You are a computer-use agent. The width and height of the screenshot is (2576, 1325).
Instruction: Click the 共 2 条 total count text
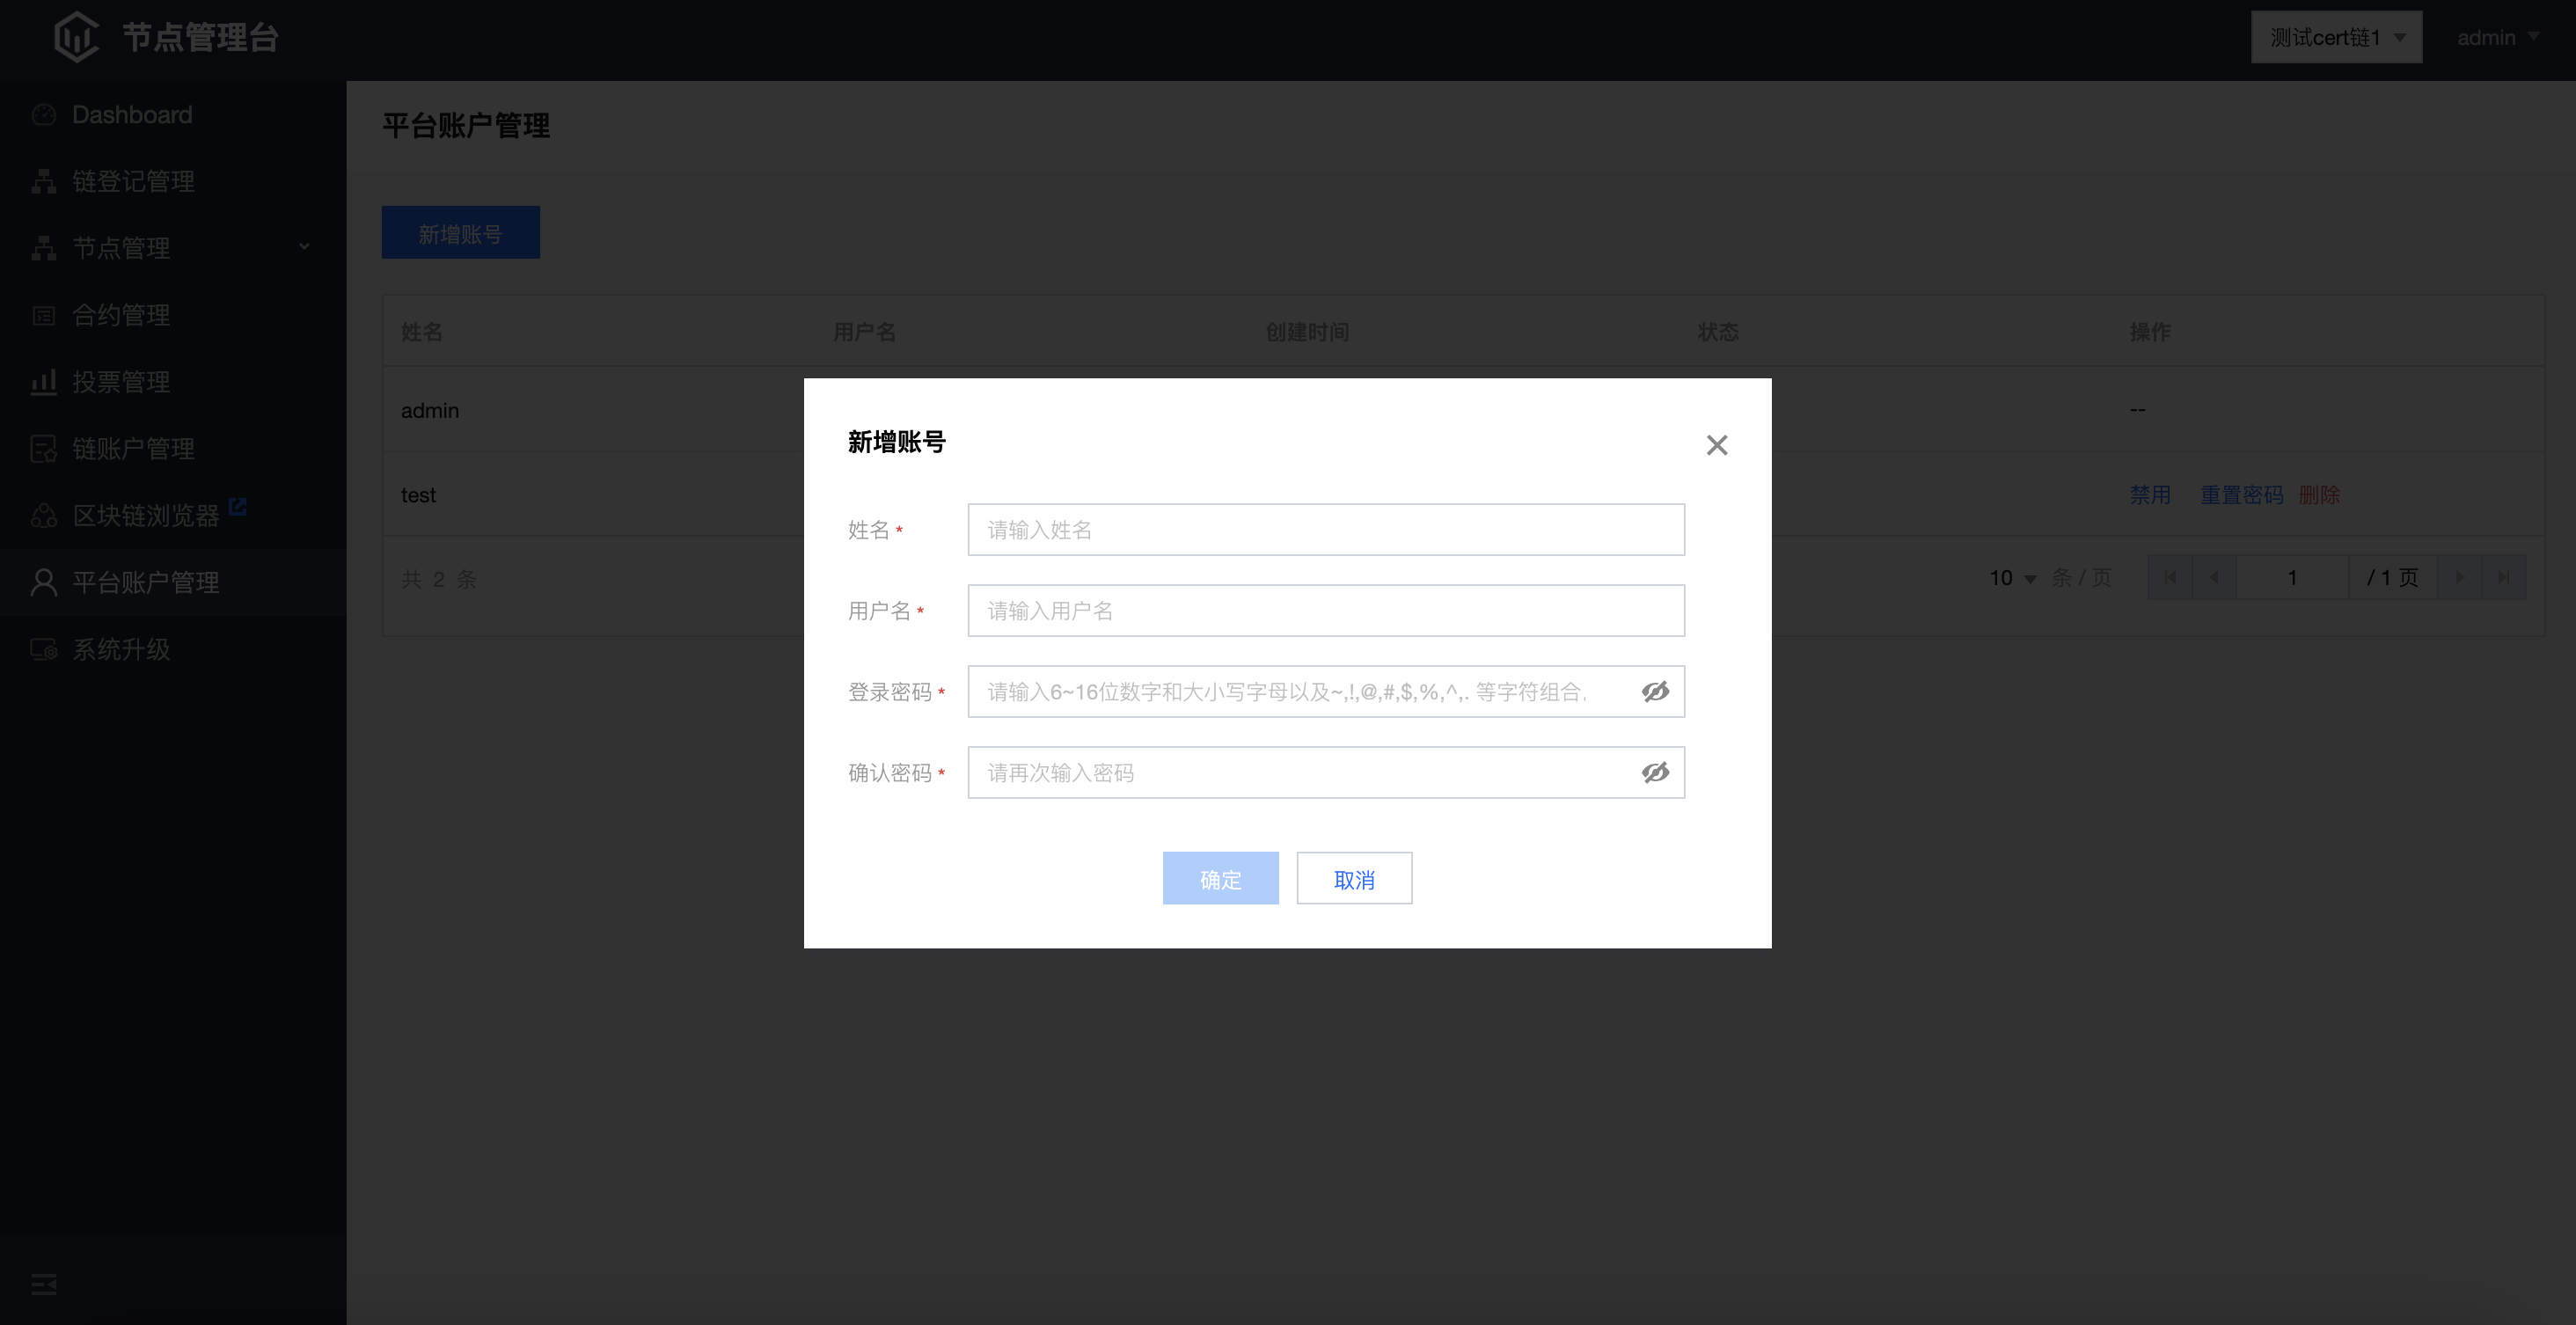point(439,579)
